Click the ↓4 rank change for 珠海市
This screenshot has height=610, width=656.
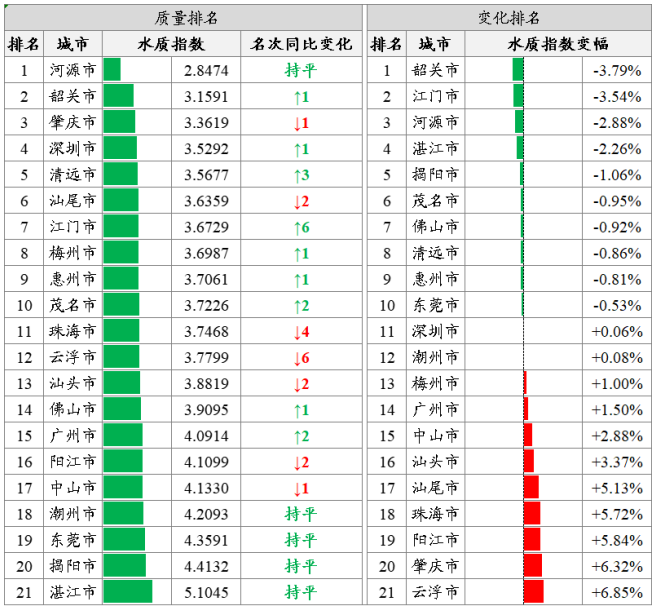pyautogui.click(x=300, y=331)
